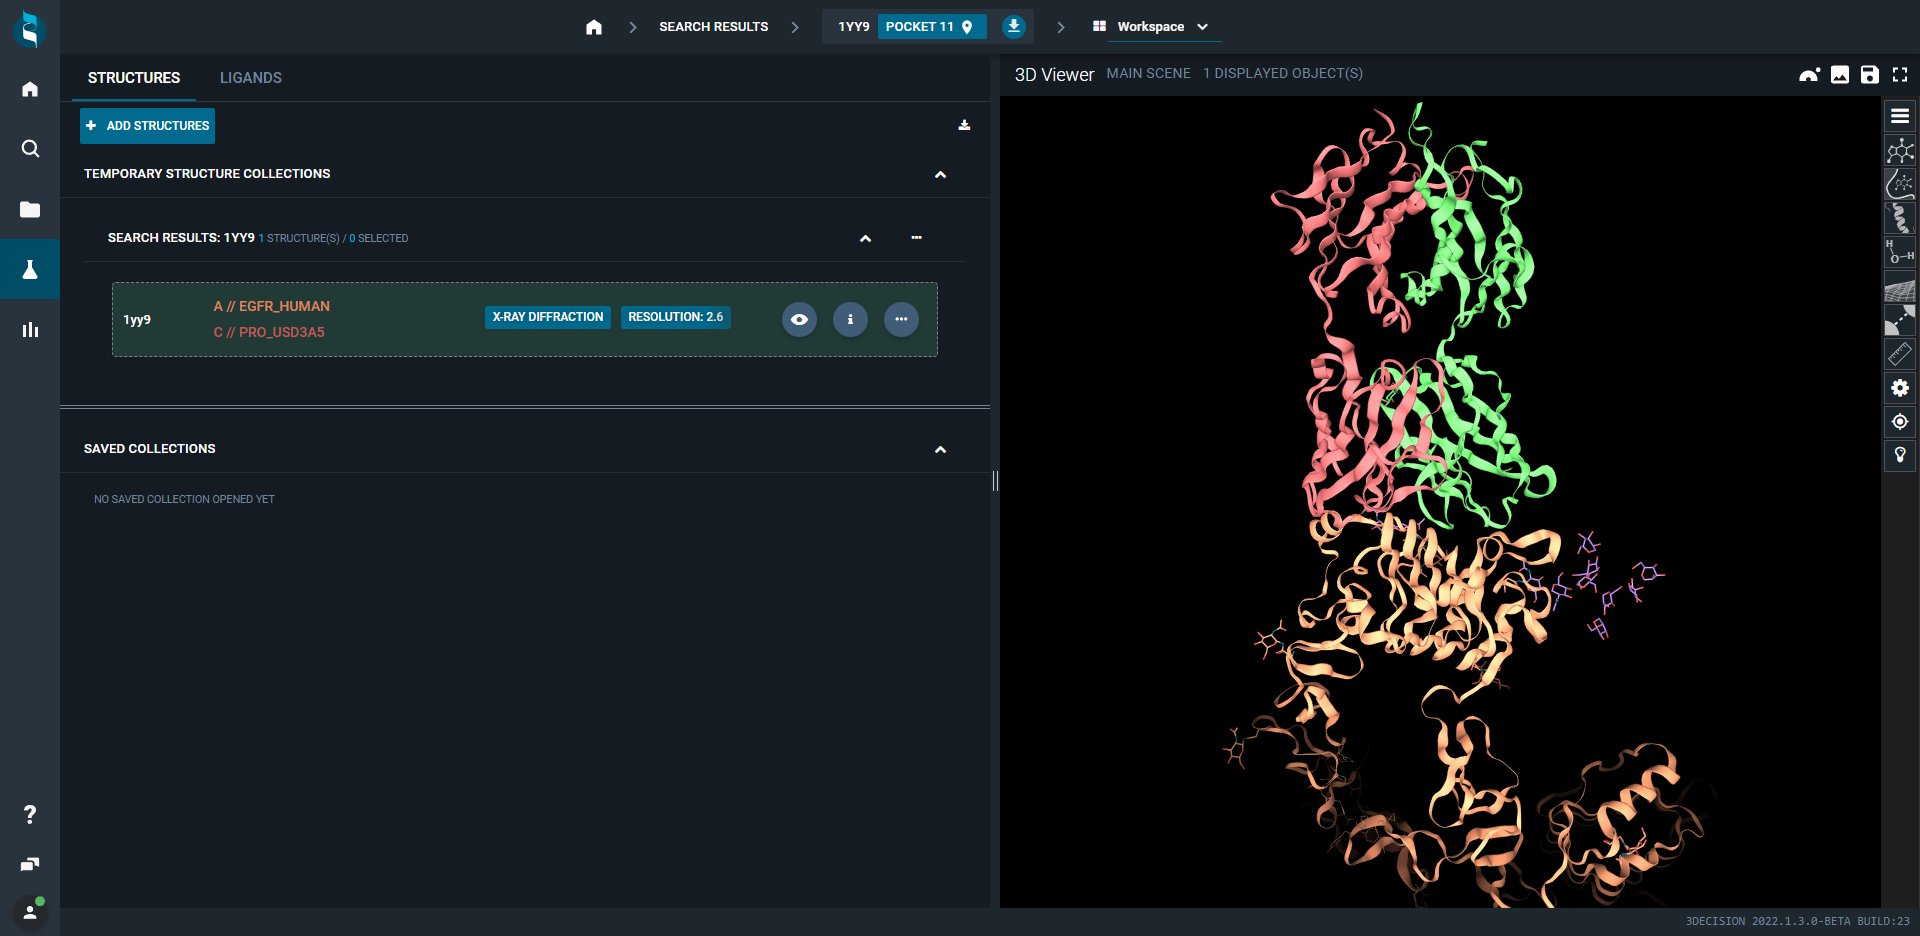
Task: Open the flask workspace sidebar icon
Action: tap(30, 269)
